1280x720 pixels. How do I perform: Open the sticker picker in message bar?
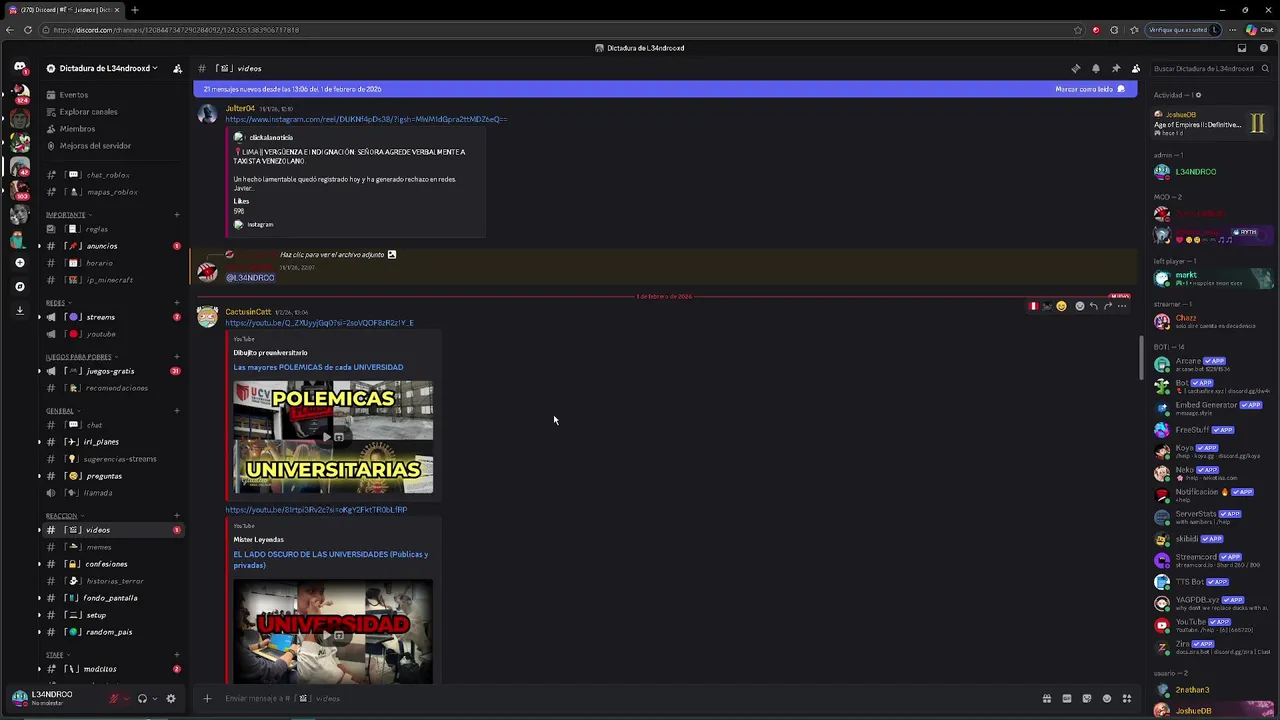tap(1087, 698)
